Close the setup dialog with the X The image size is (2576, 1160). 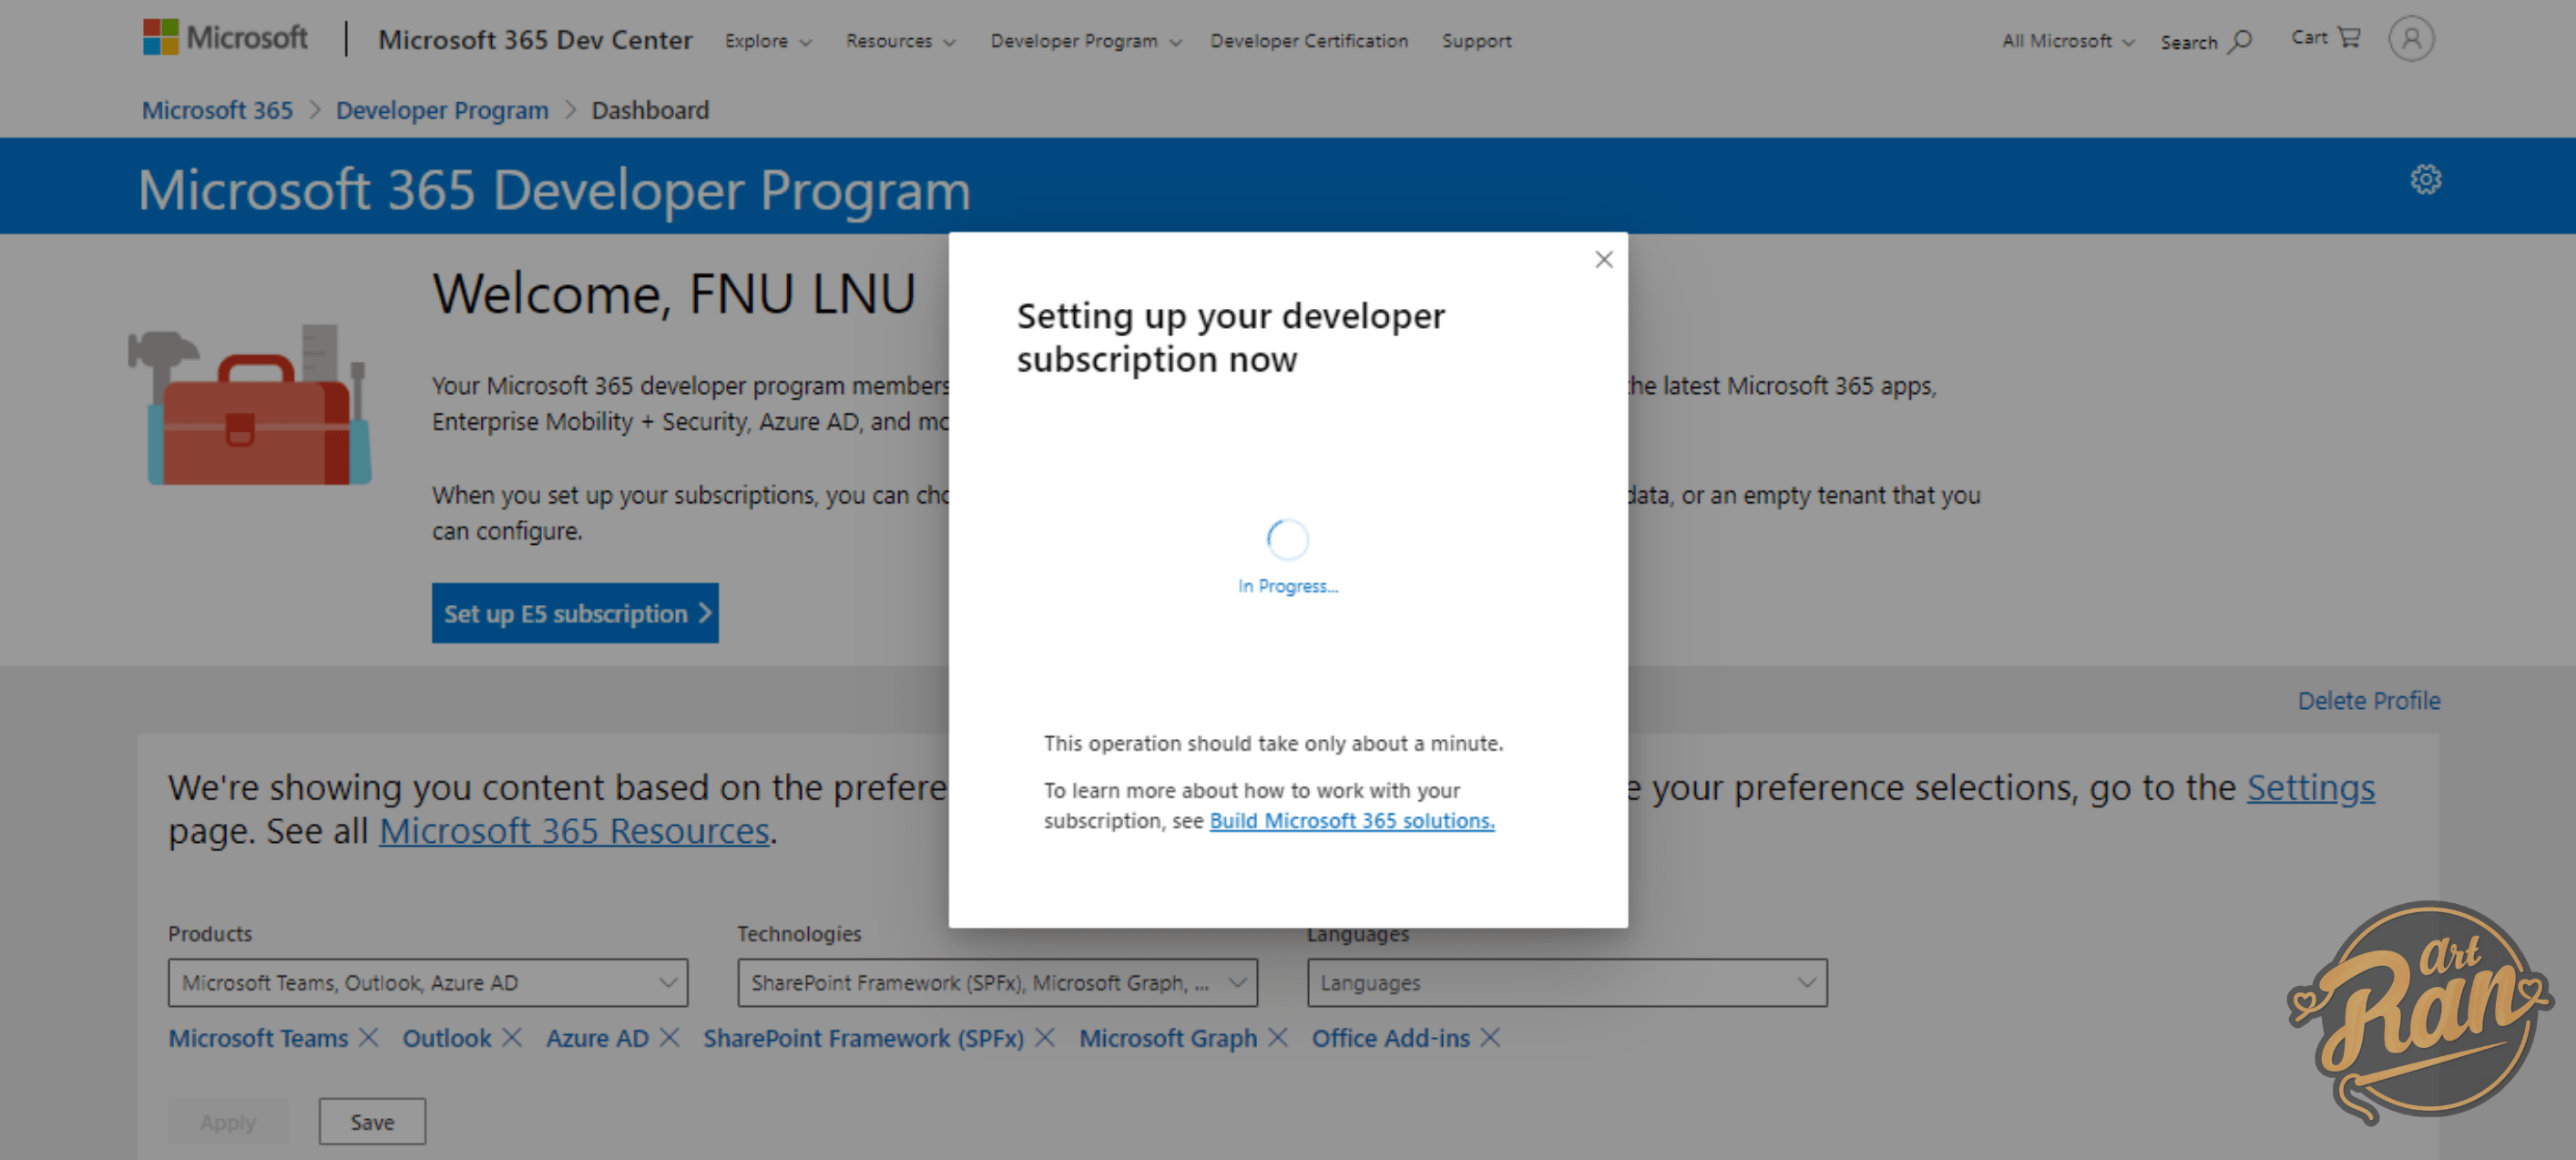(x=1604, y=260)
